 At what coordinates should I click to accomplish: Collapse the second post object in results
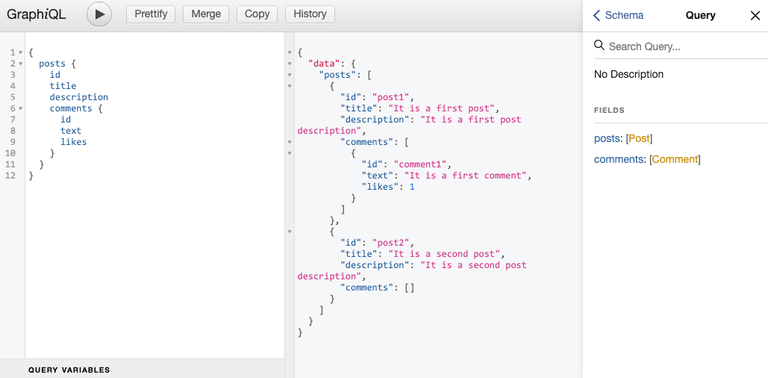(289, 232)
